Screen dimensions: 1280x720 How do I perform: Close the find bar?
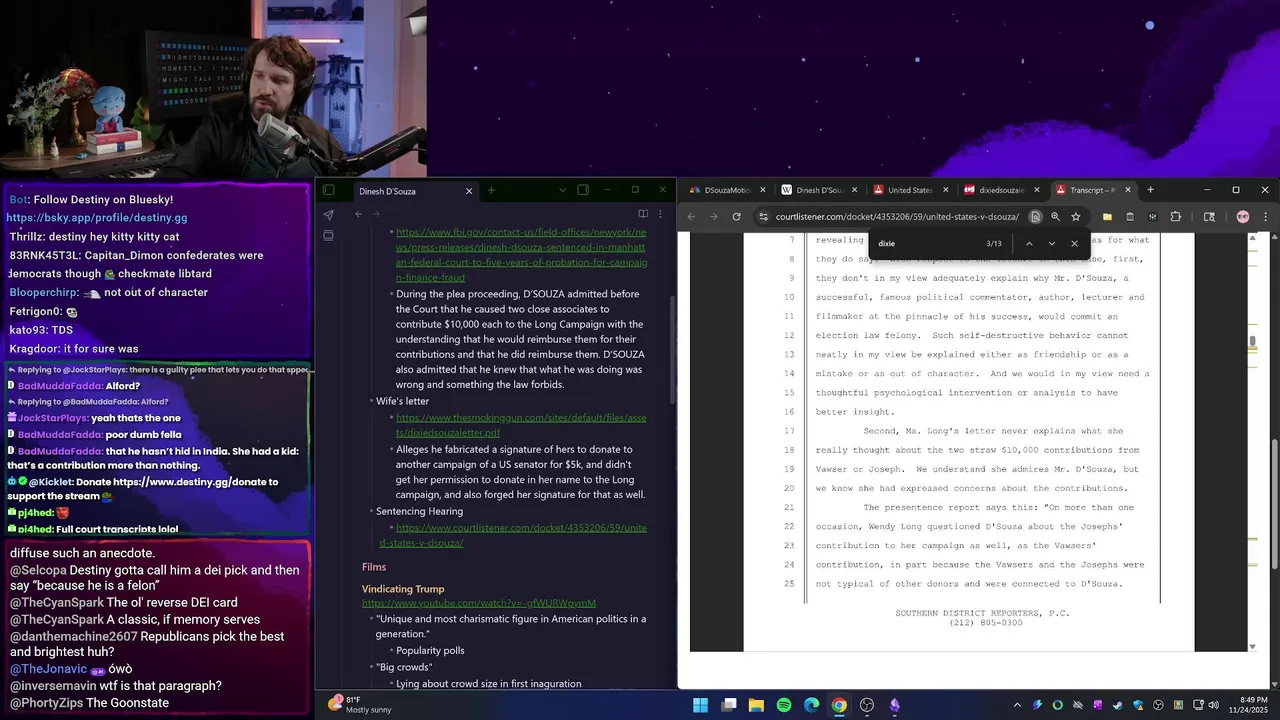(1075, 244)
